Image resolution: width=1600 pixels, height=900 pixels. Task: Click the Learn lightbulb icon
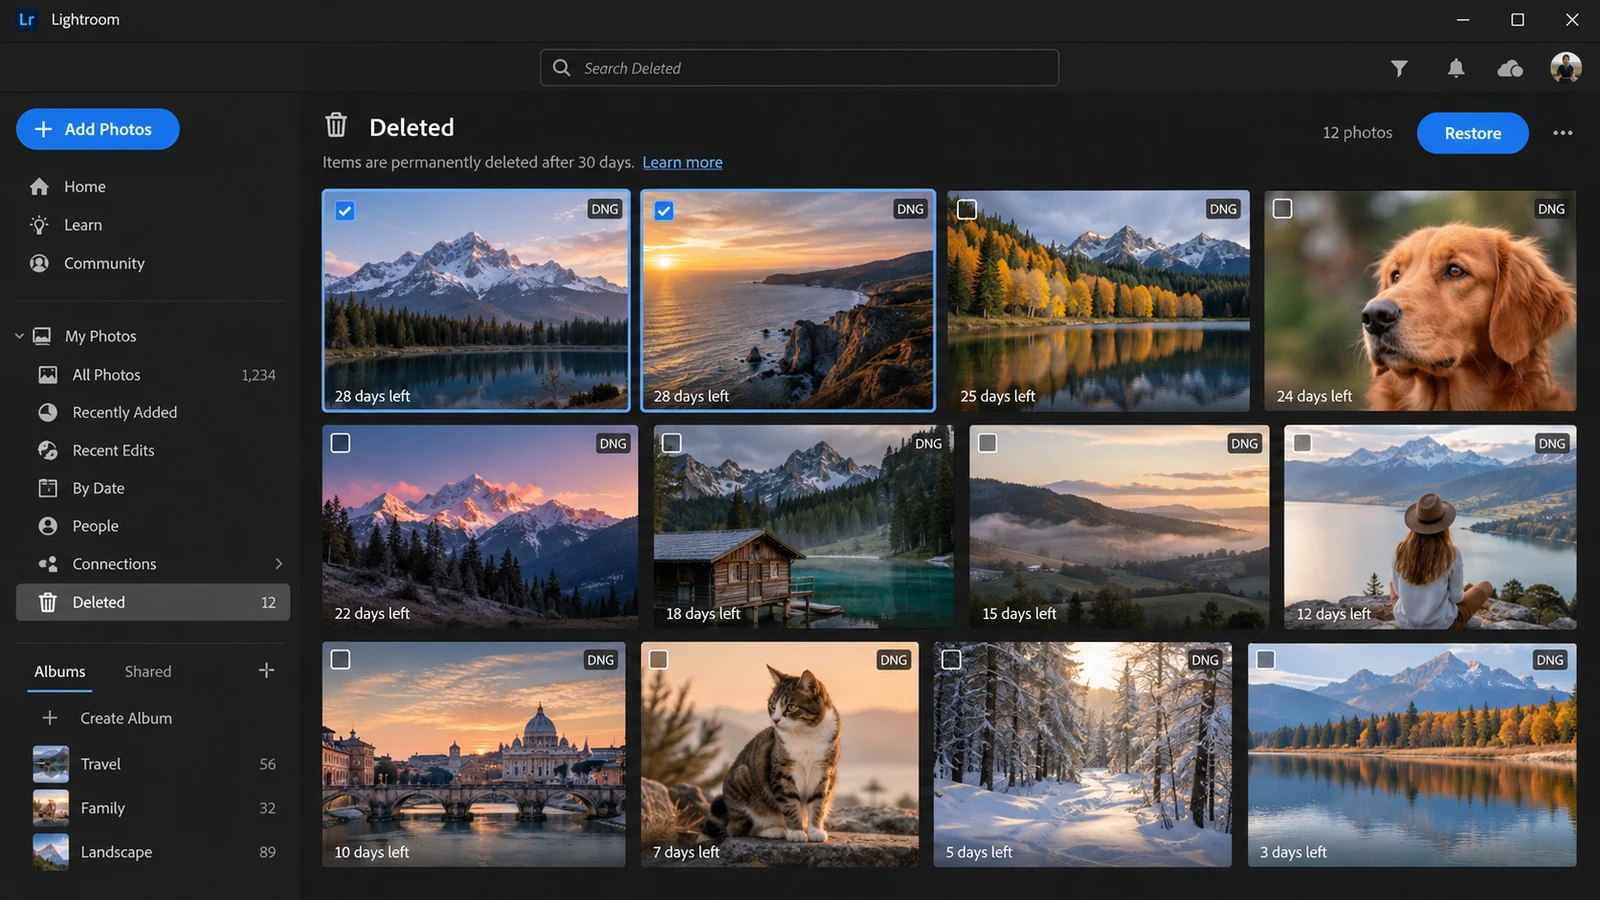(x=39, y=225)
